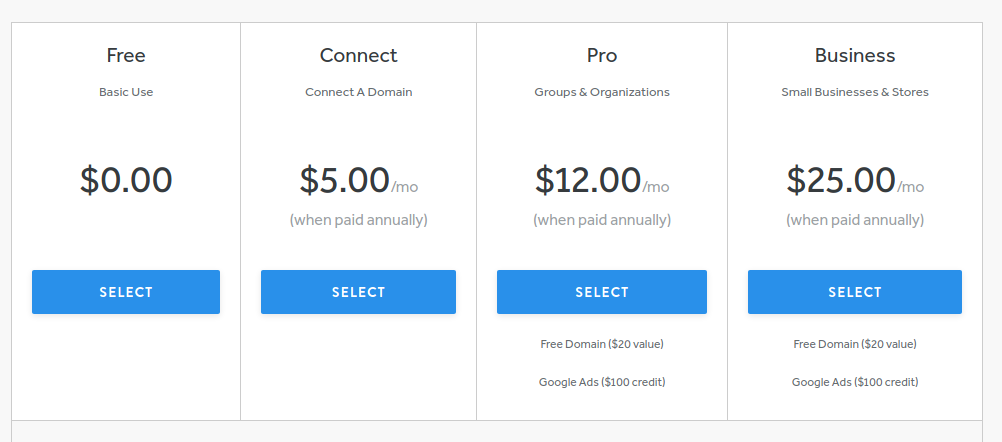The height and width of the screenshot is (442, 1002).
Task: Select the Connect plan button
Action: point(358,292)
